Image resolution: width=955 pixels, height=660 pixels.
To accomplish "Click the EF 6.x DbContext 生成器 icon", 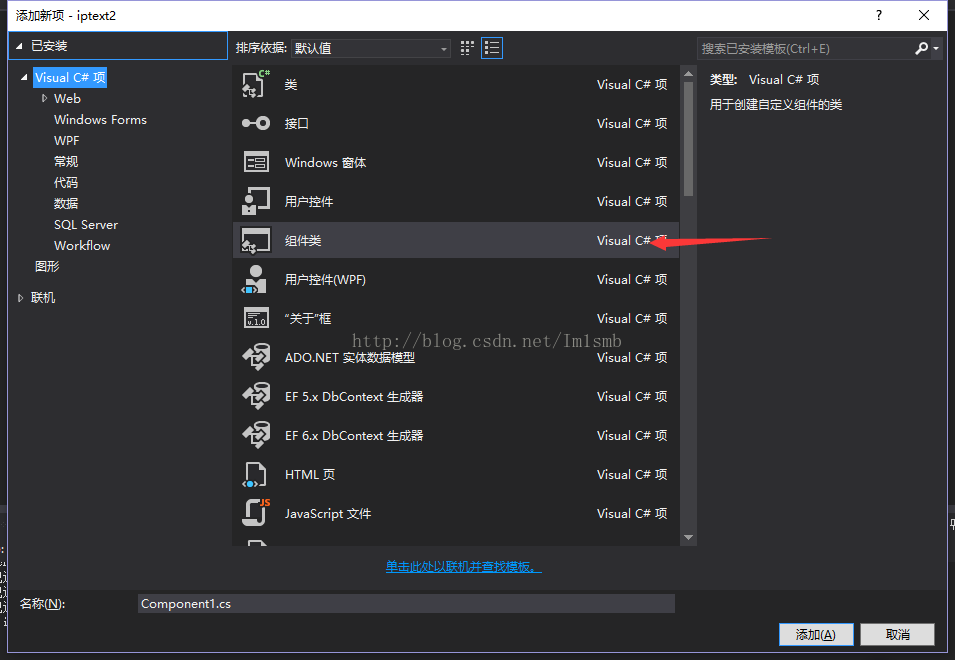I will 256,435.
